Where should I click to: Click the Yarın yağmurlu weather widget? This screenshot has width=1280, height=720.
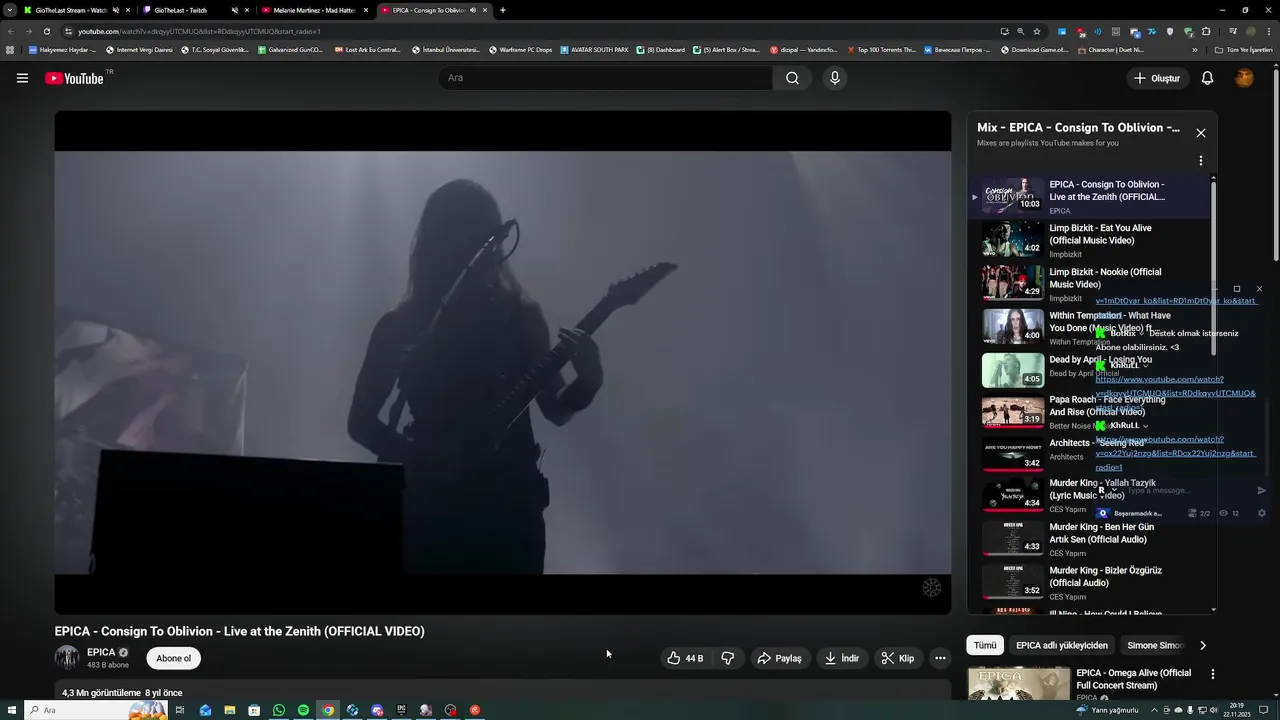(1107, 710)
